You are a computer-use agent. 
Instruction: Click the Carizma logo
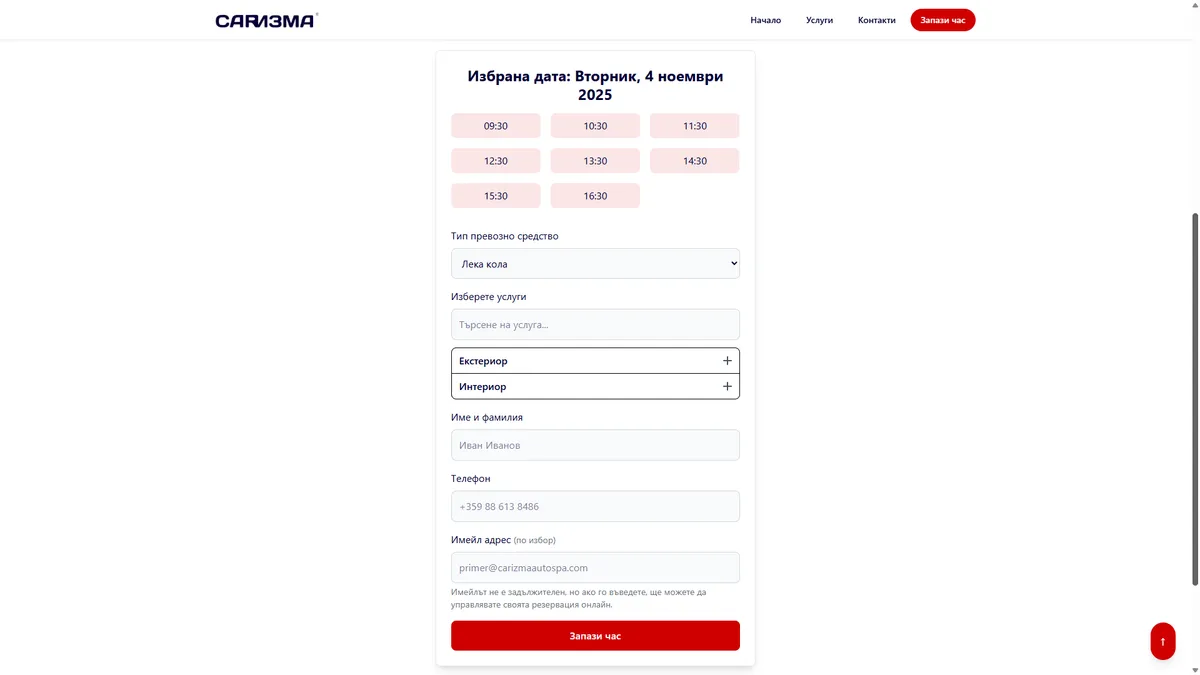point(266,20)
